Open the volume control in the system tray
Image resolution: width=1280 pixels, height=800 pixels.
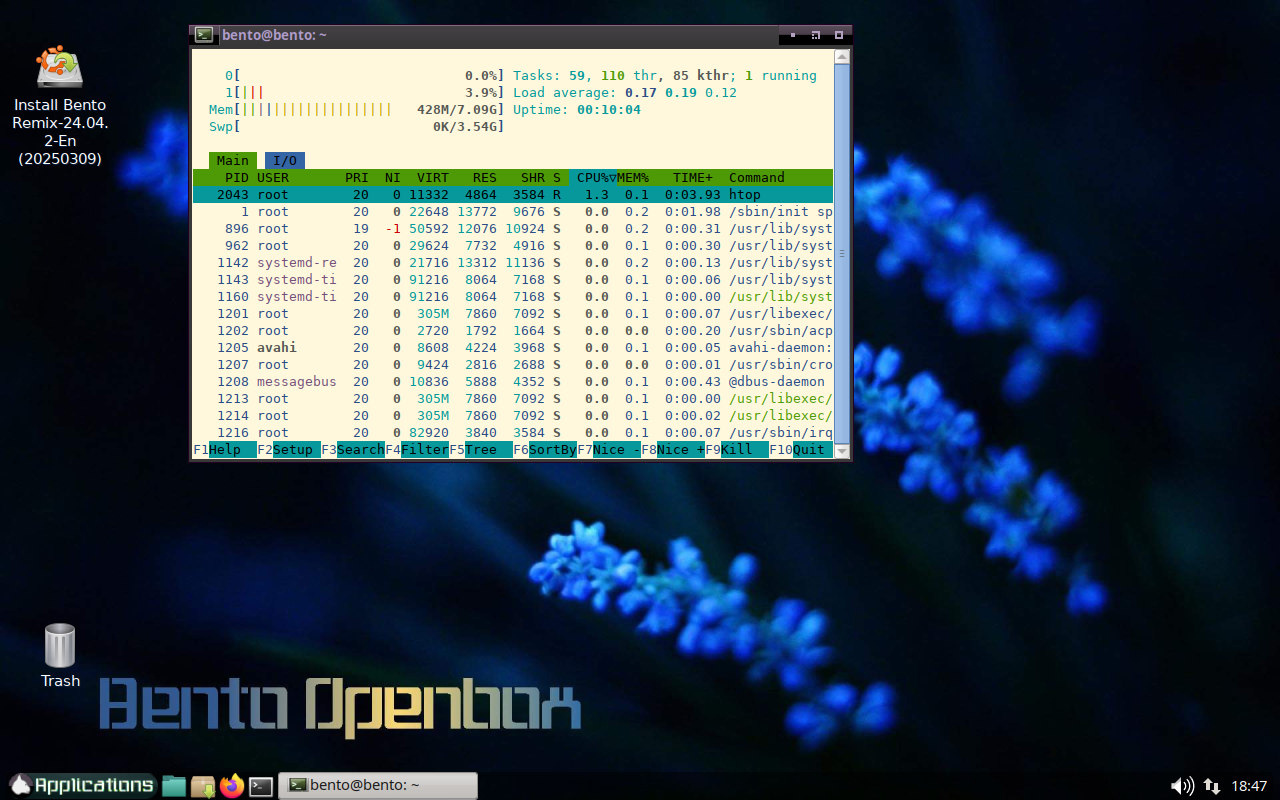(1183, 786)
